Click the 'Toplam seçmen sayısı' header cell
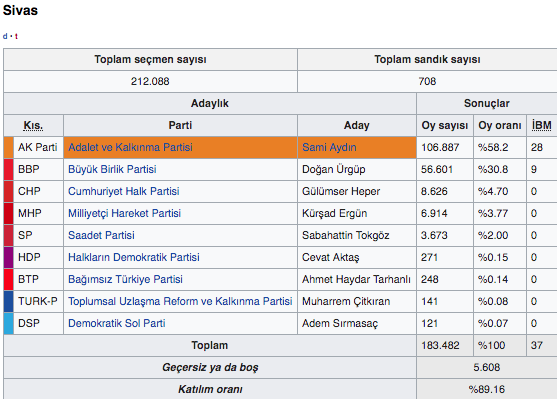The width and height of the screenshot is (557, 399). [150, 59]
